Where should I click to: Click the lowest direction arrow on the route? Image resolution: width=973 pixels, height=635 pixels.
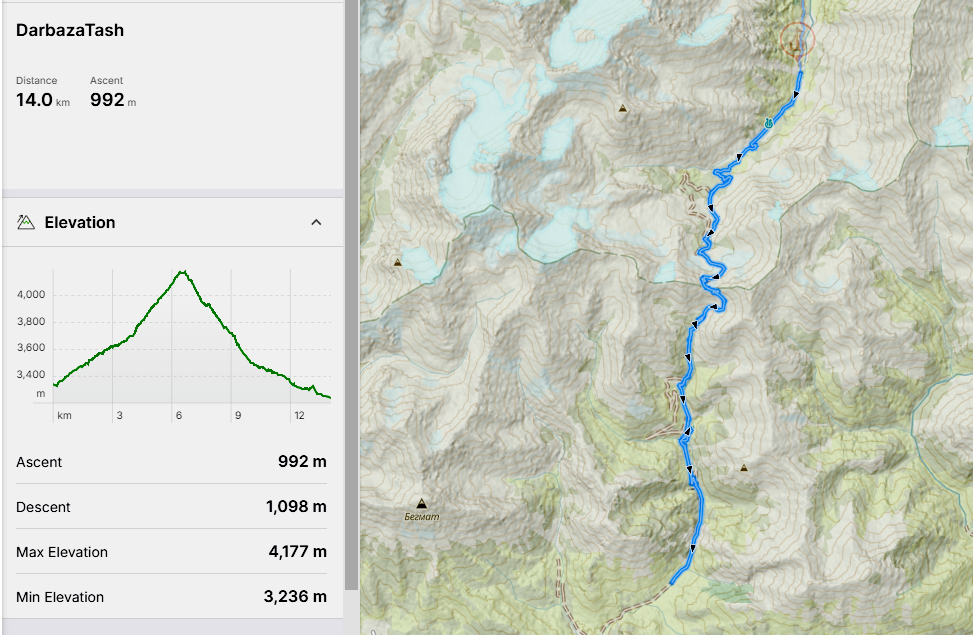tap(693, 547)
